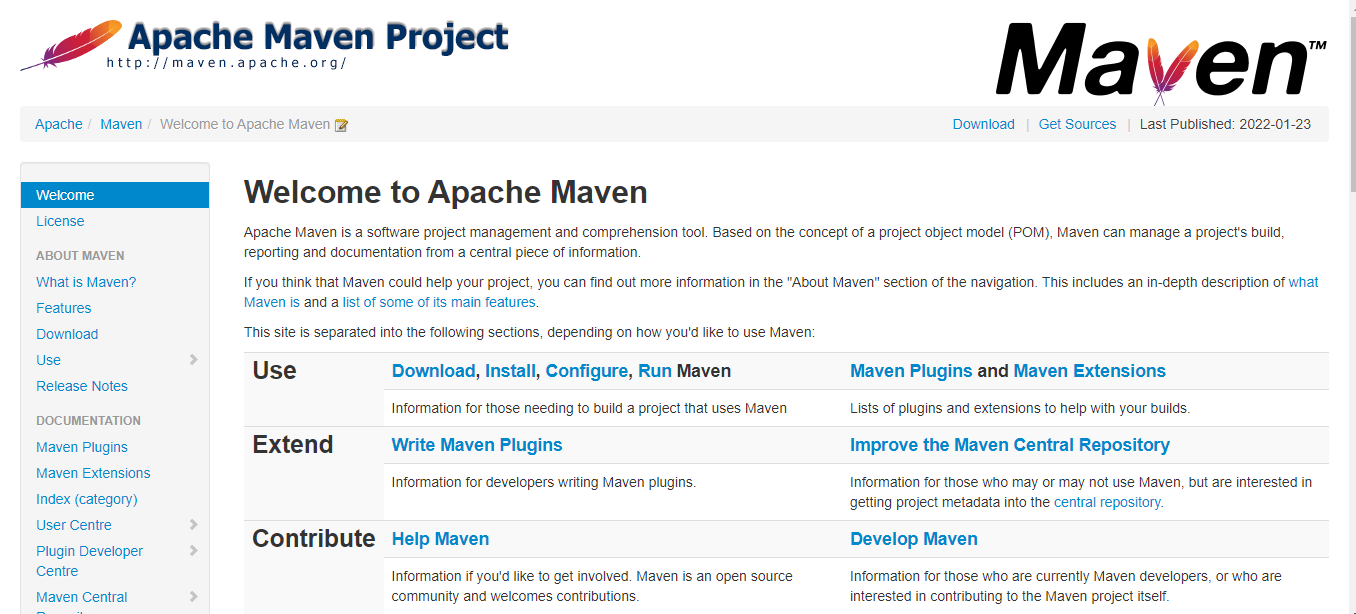Expand the Use submenu chevron
Viewport: 1356px width, 614px height.
pos(193,360)
